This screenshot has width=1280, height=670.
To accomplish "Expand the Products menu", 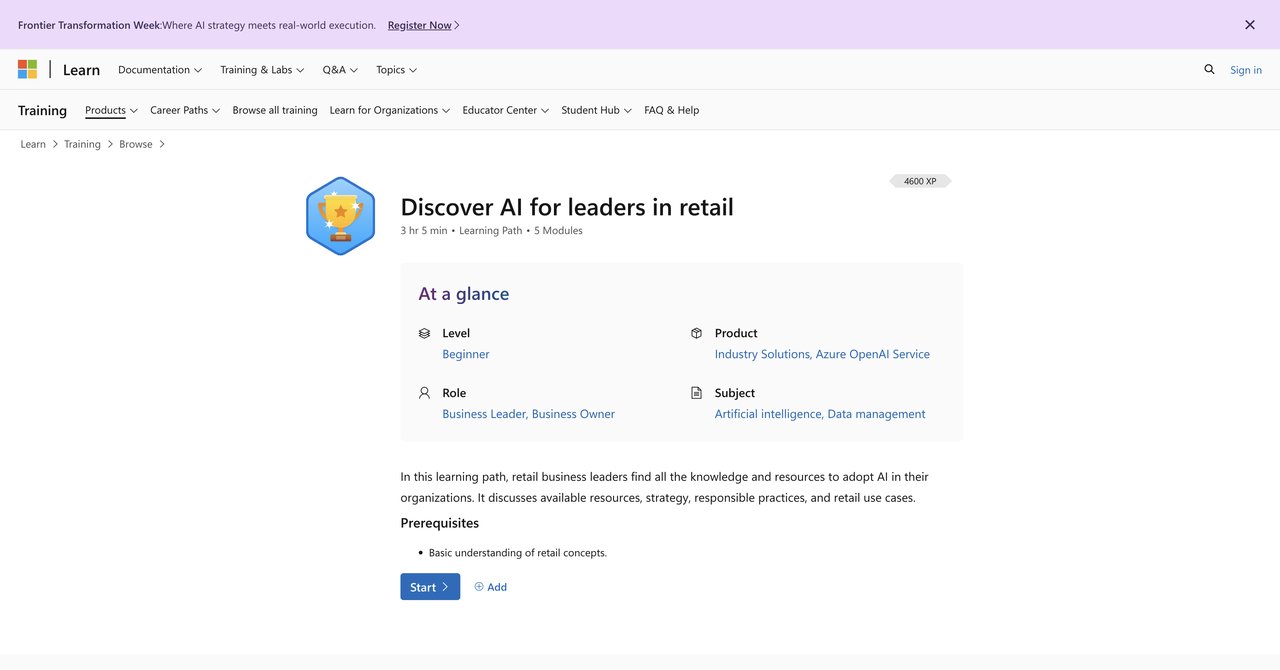I will (111, 110).
